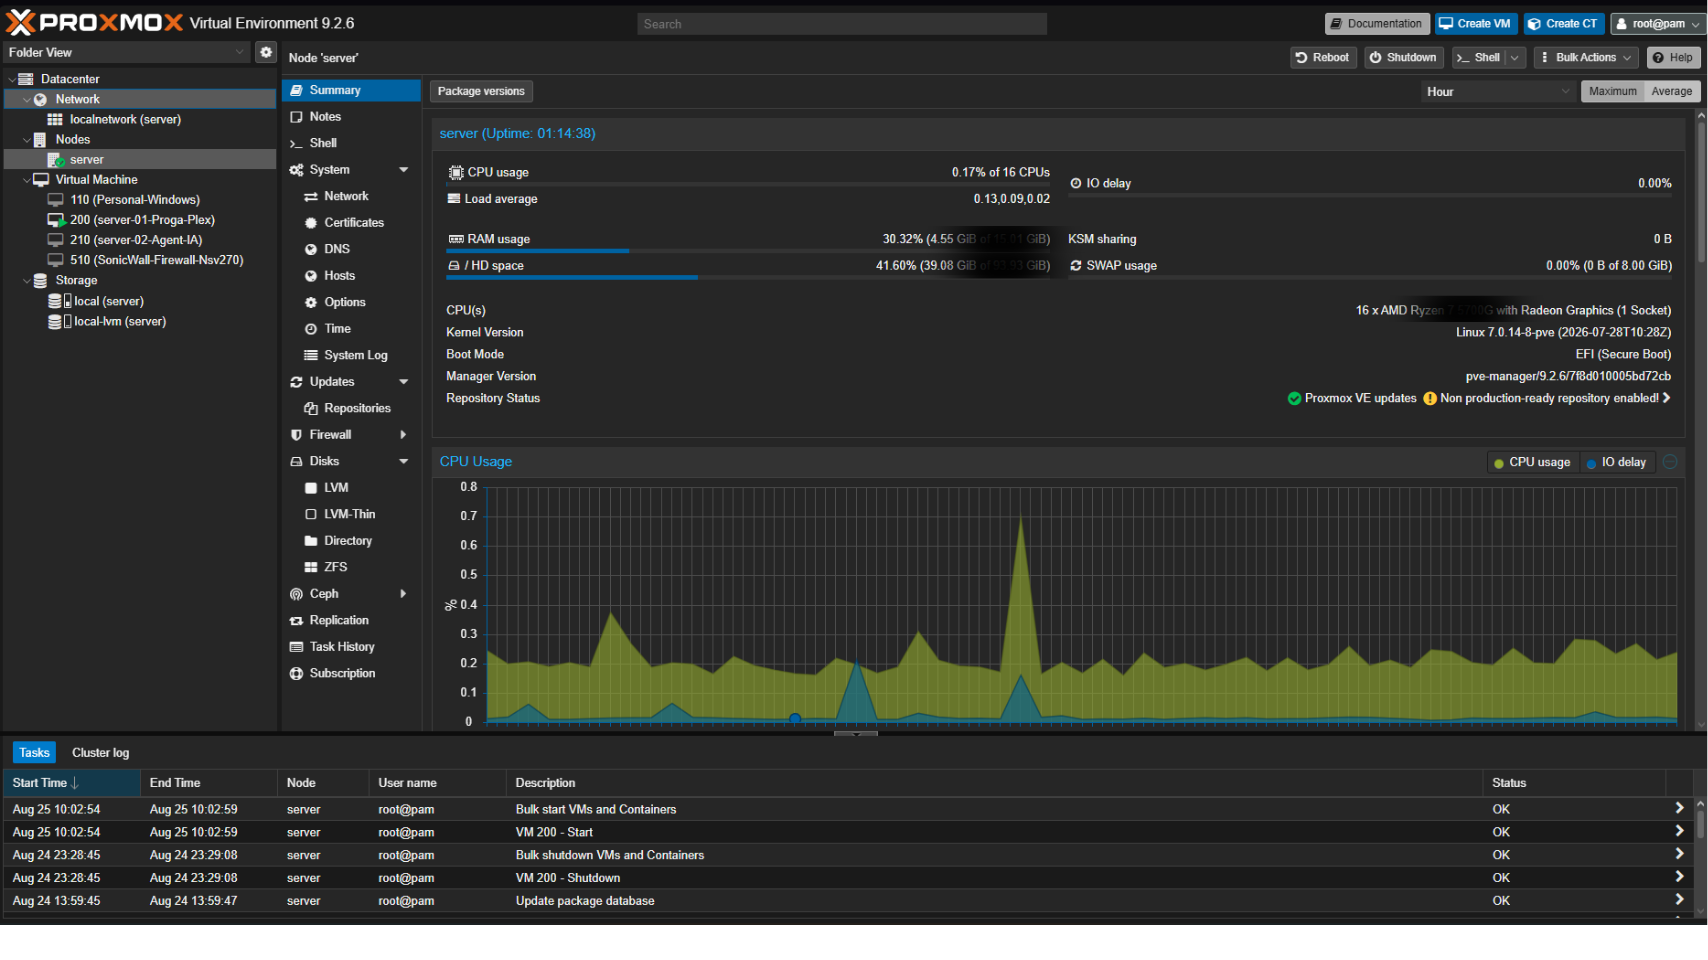Click the localnetwork (server) grid icon

click(55, 119)
